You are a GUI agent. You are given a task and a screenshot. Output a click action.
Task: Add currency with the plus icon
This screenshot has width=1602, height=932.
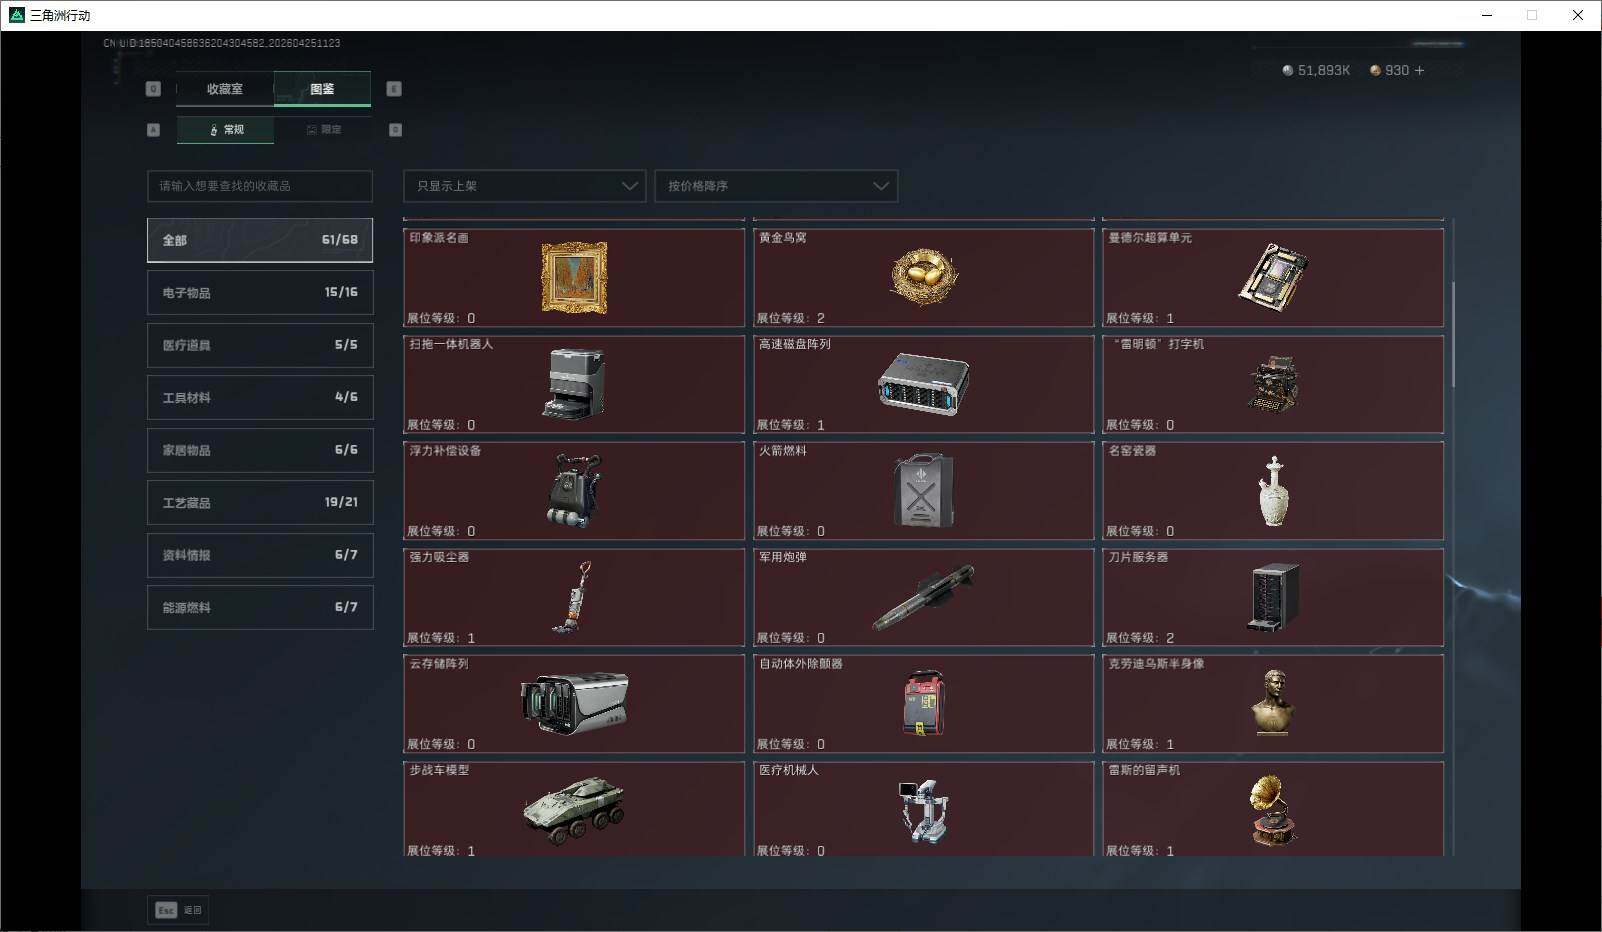1419,70
